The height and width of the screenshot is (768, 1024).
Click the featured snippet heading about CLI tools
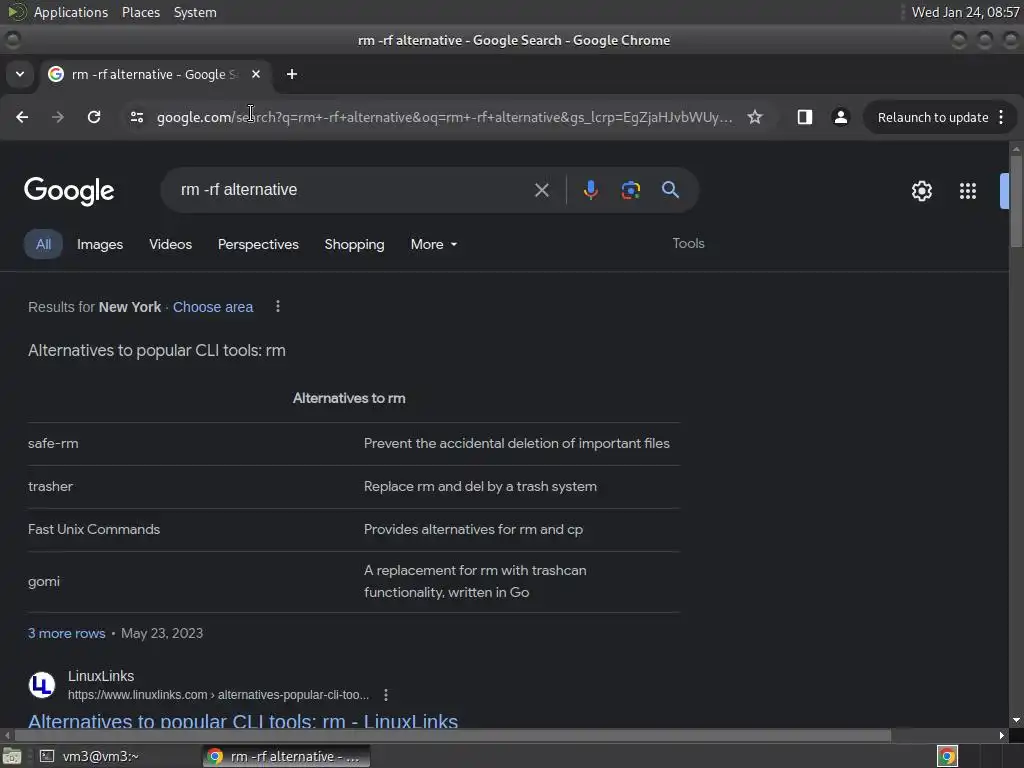(157, 351)
